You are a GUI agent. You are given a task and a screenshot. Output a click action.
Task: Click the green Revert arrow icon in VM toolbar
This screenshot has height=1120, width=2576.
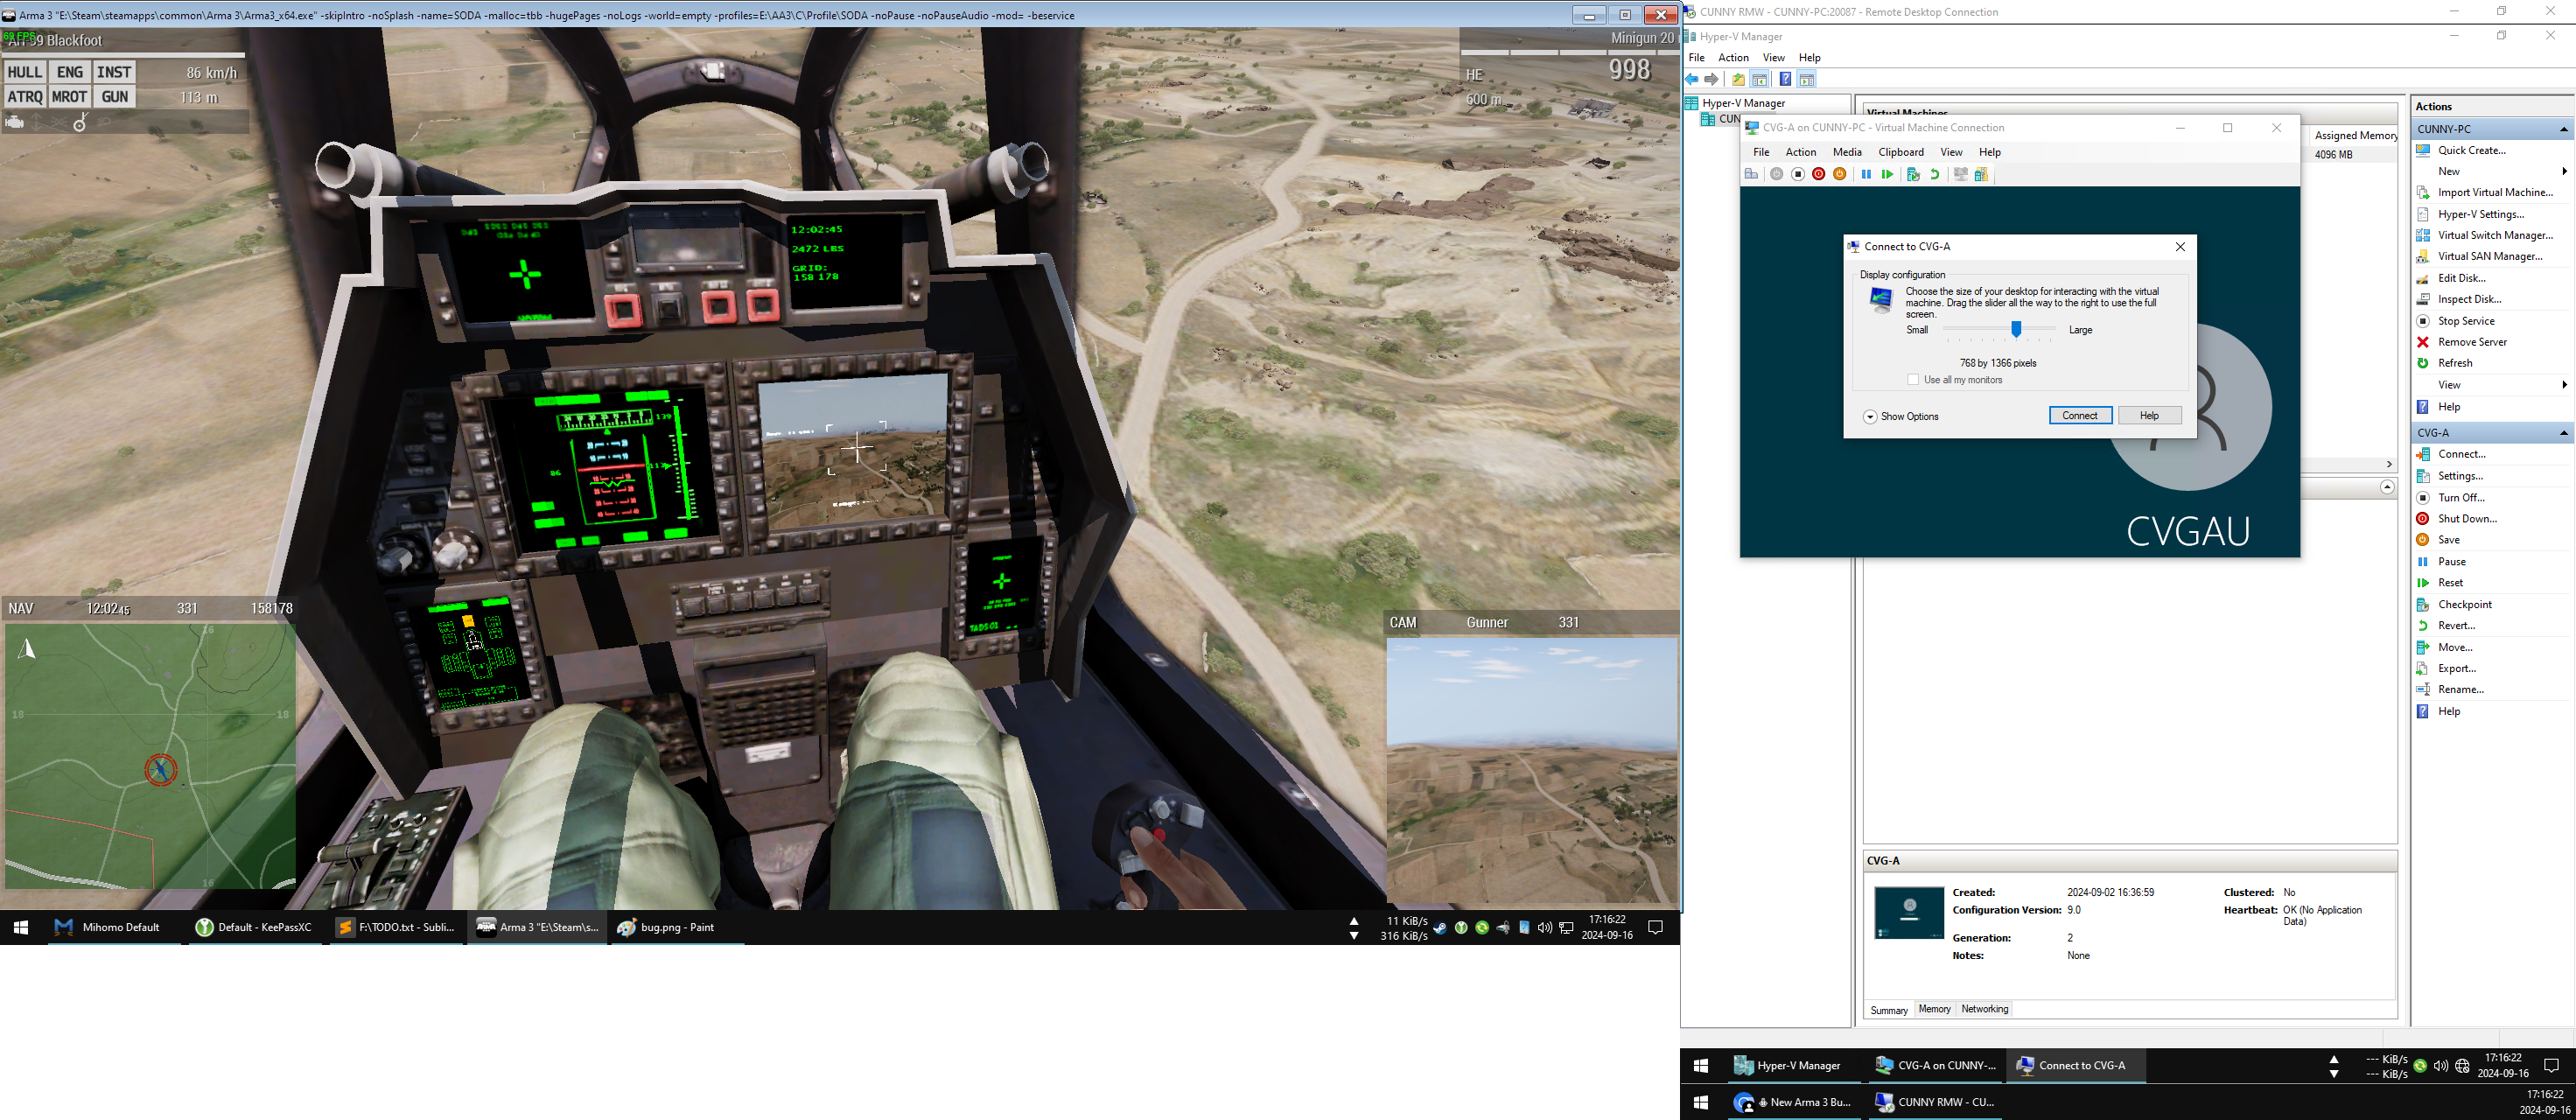1935,174
